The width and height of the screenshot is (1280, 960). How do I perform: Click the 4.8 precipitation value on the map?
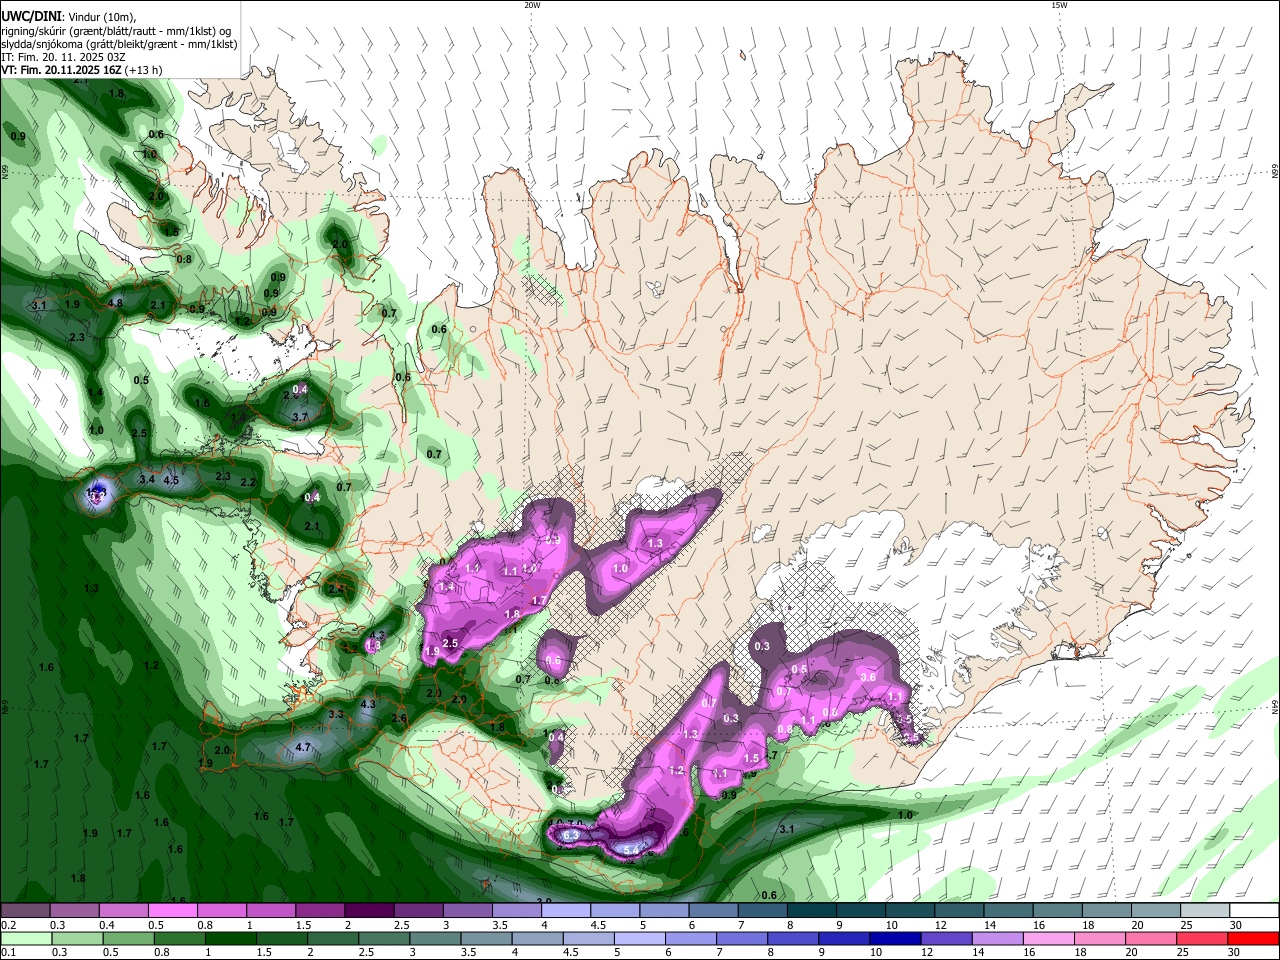(x=115, y=303)
